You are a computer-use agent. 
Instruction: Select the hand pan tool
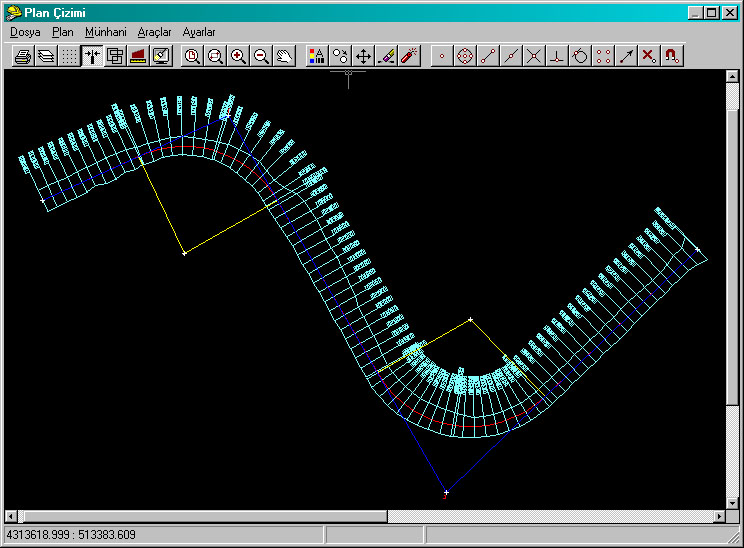(x=284, y=56)
